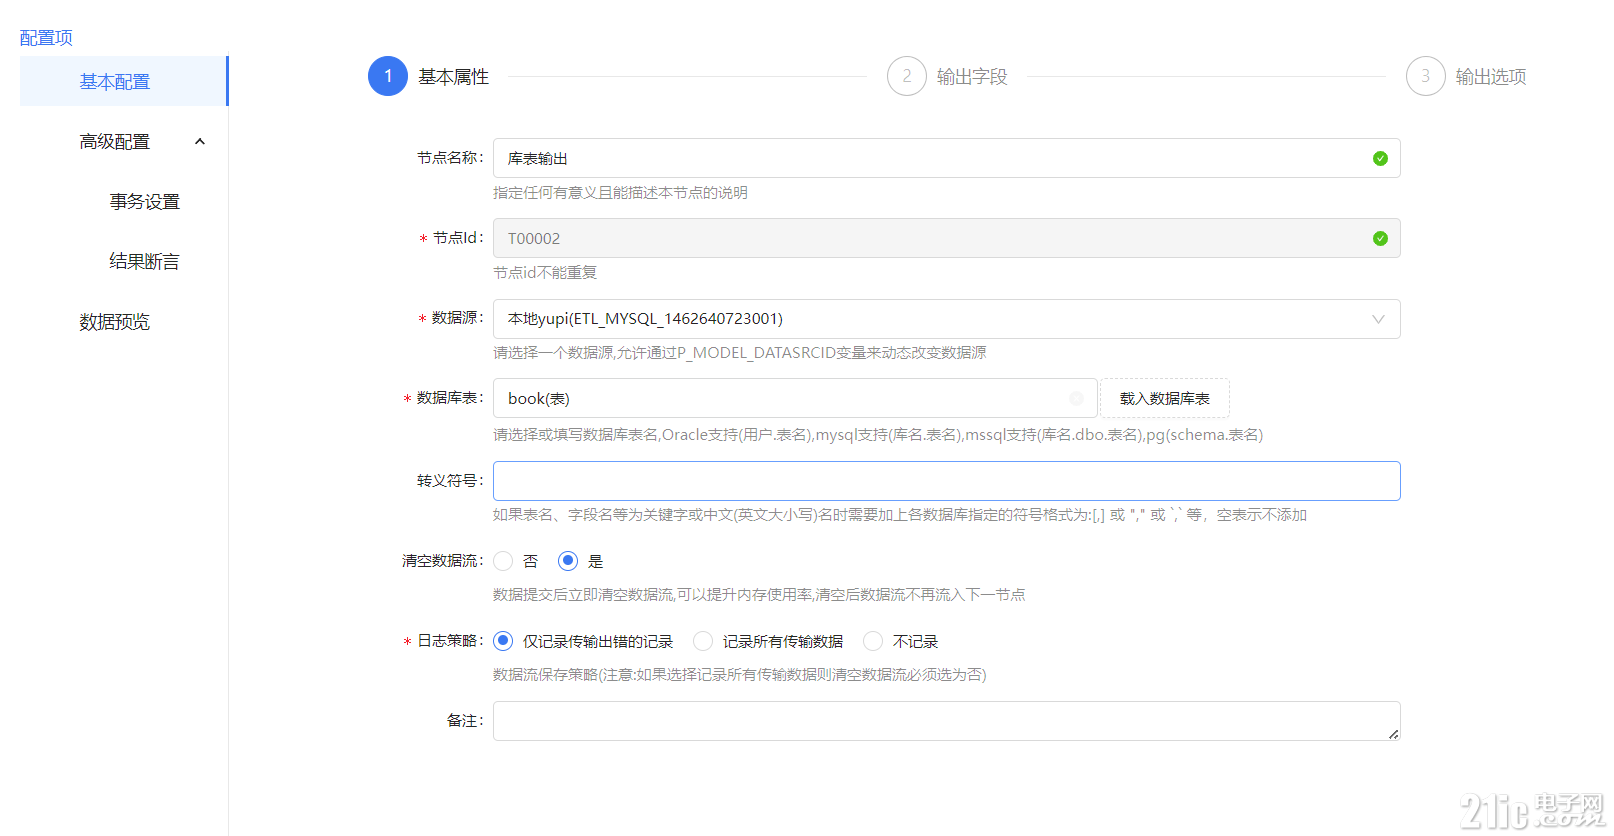Click the 备注 field label

click(465, 721)
